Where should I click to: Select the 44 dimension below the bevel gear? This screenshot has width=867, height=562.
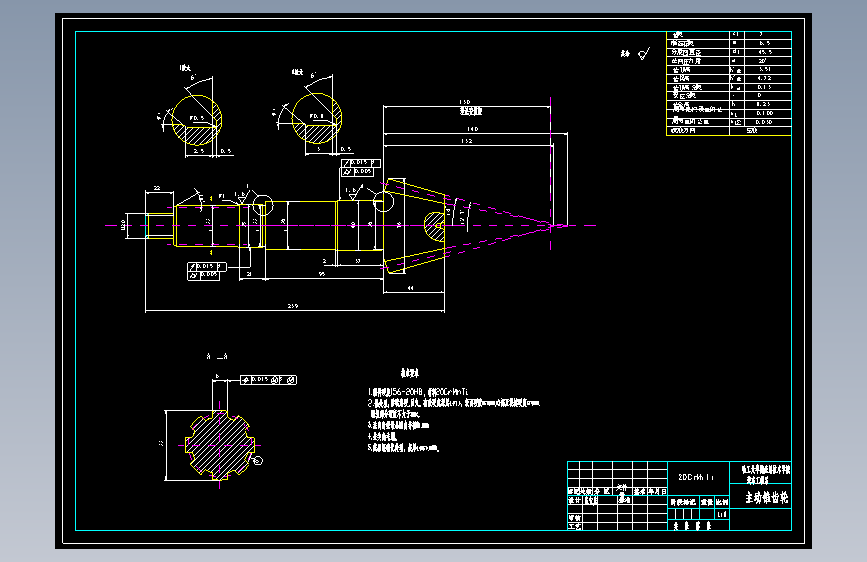tap(410, 288)
